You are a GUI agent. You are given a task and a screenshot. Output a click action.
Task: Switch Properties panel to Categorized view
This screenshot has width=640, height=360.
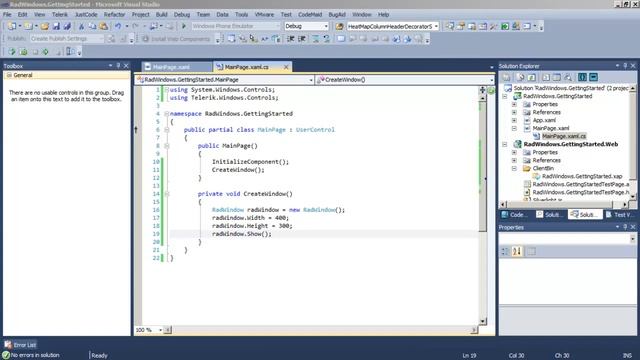pyautogui.click(x=505, y=251)
